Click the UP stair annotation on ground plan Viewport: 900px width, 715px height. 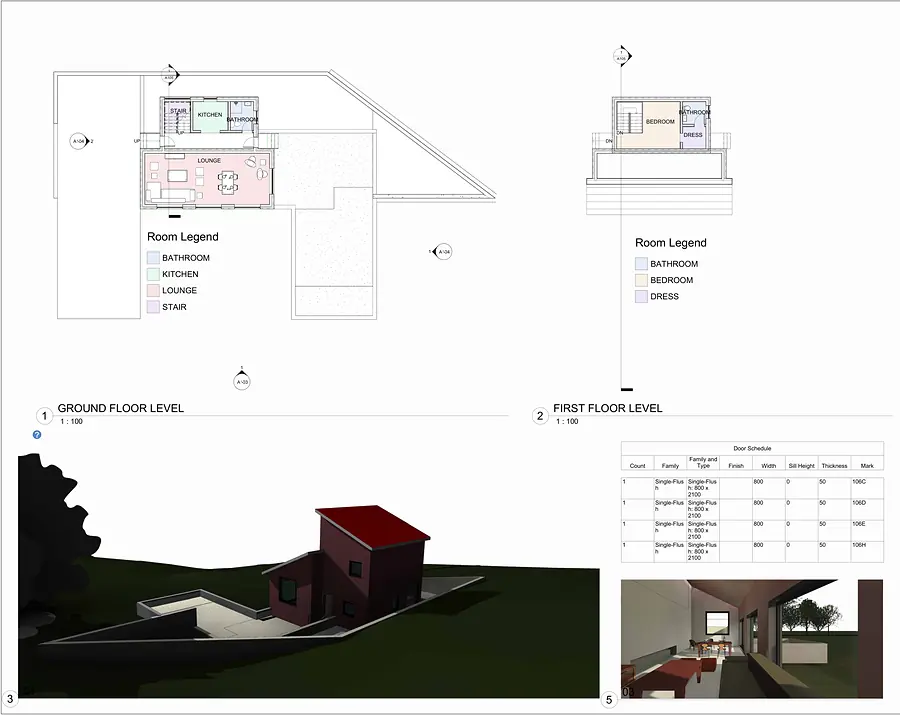pos(137,141)
